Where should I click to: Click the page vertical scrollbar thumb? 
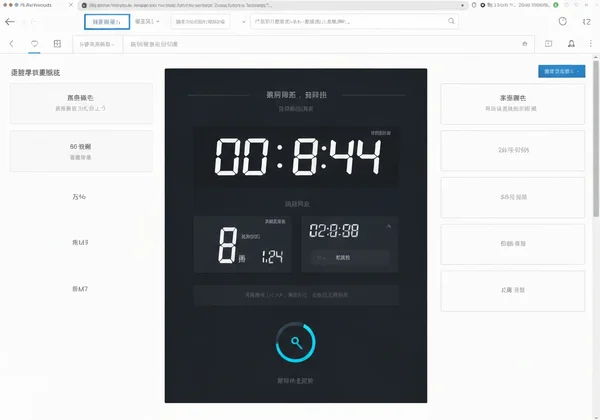pos(596,138)
